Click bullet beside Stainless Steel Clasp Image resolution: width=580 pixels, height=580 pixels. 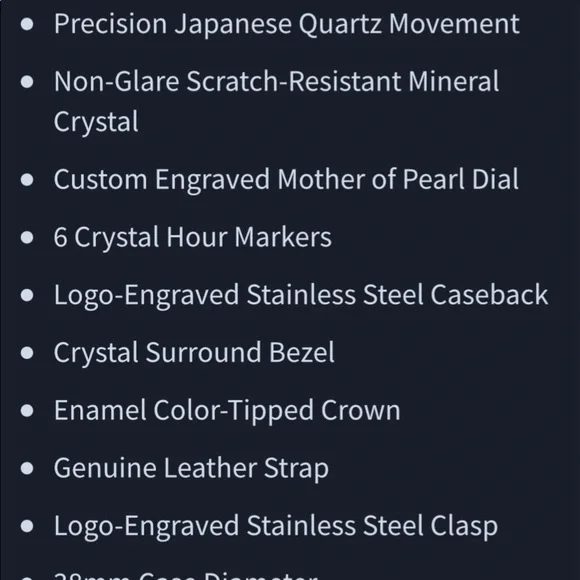pyautogui.click(x=27, y=526)
